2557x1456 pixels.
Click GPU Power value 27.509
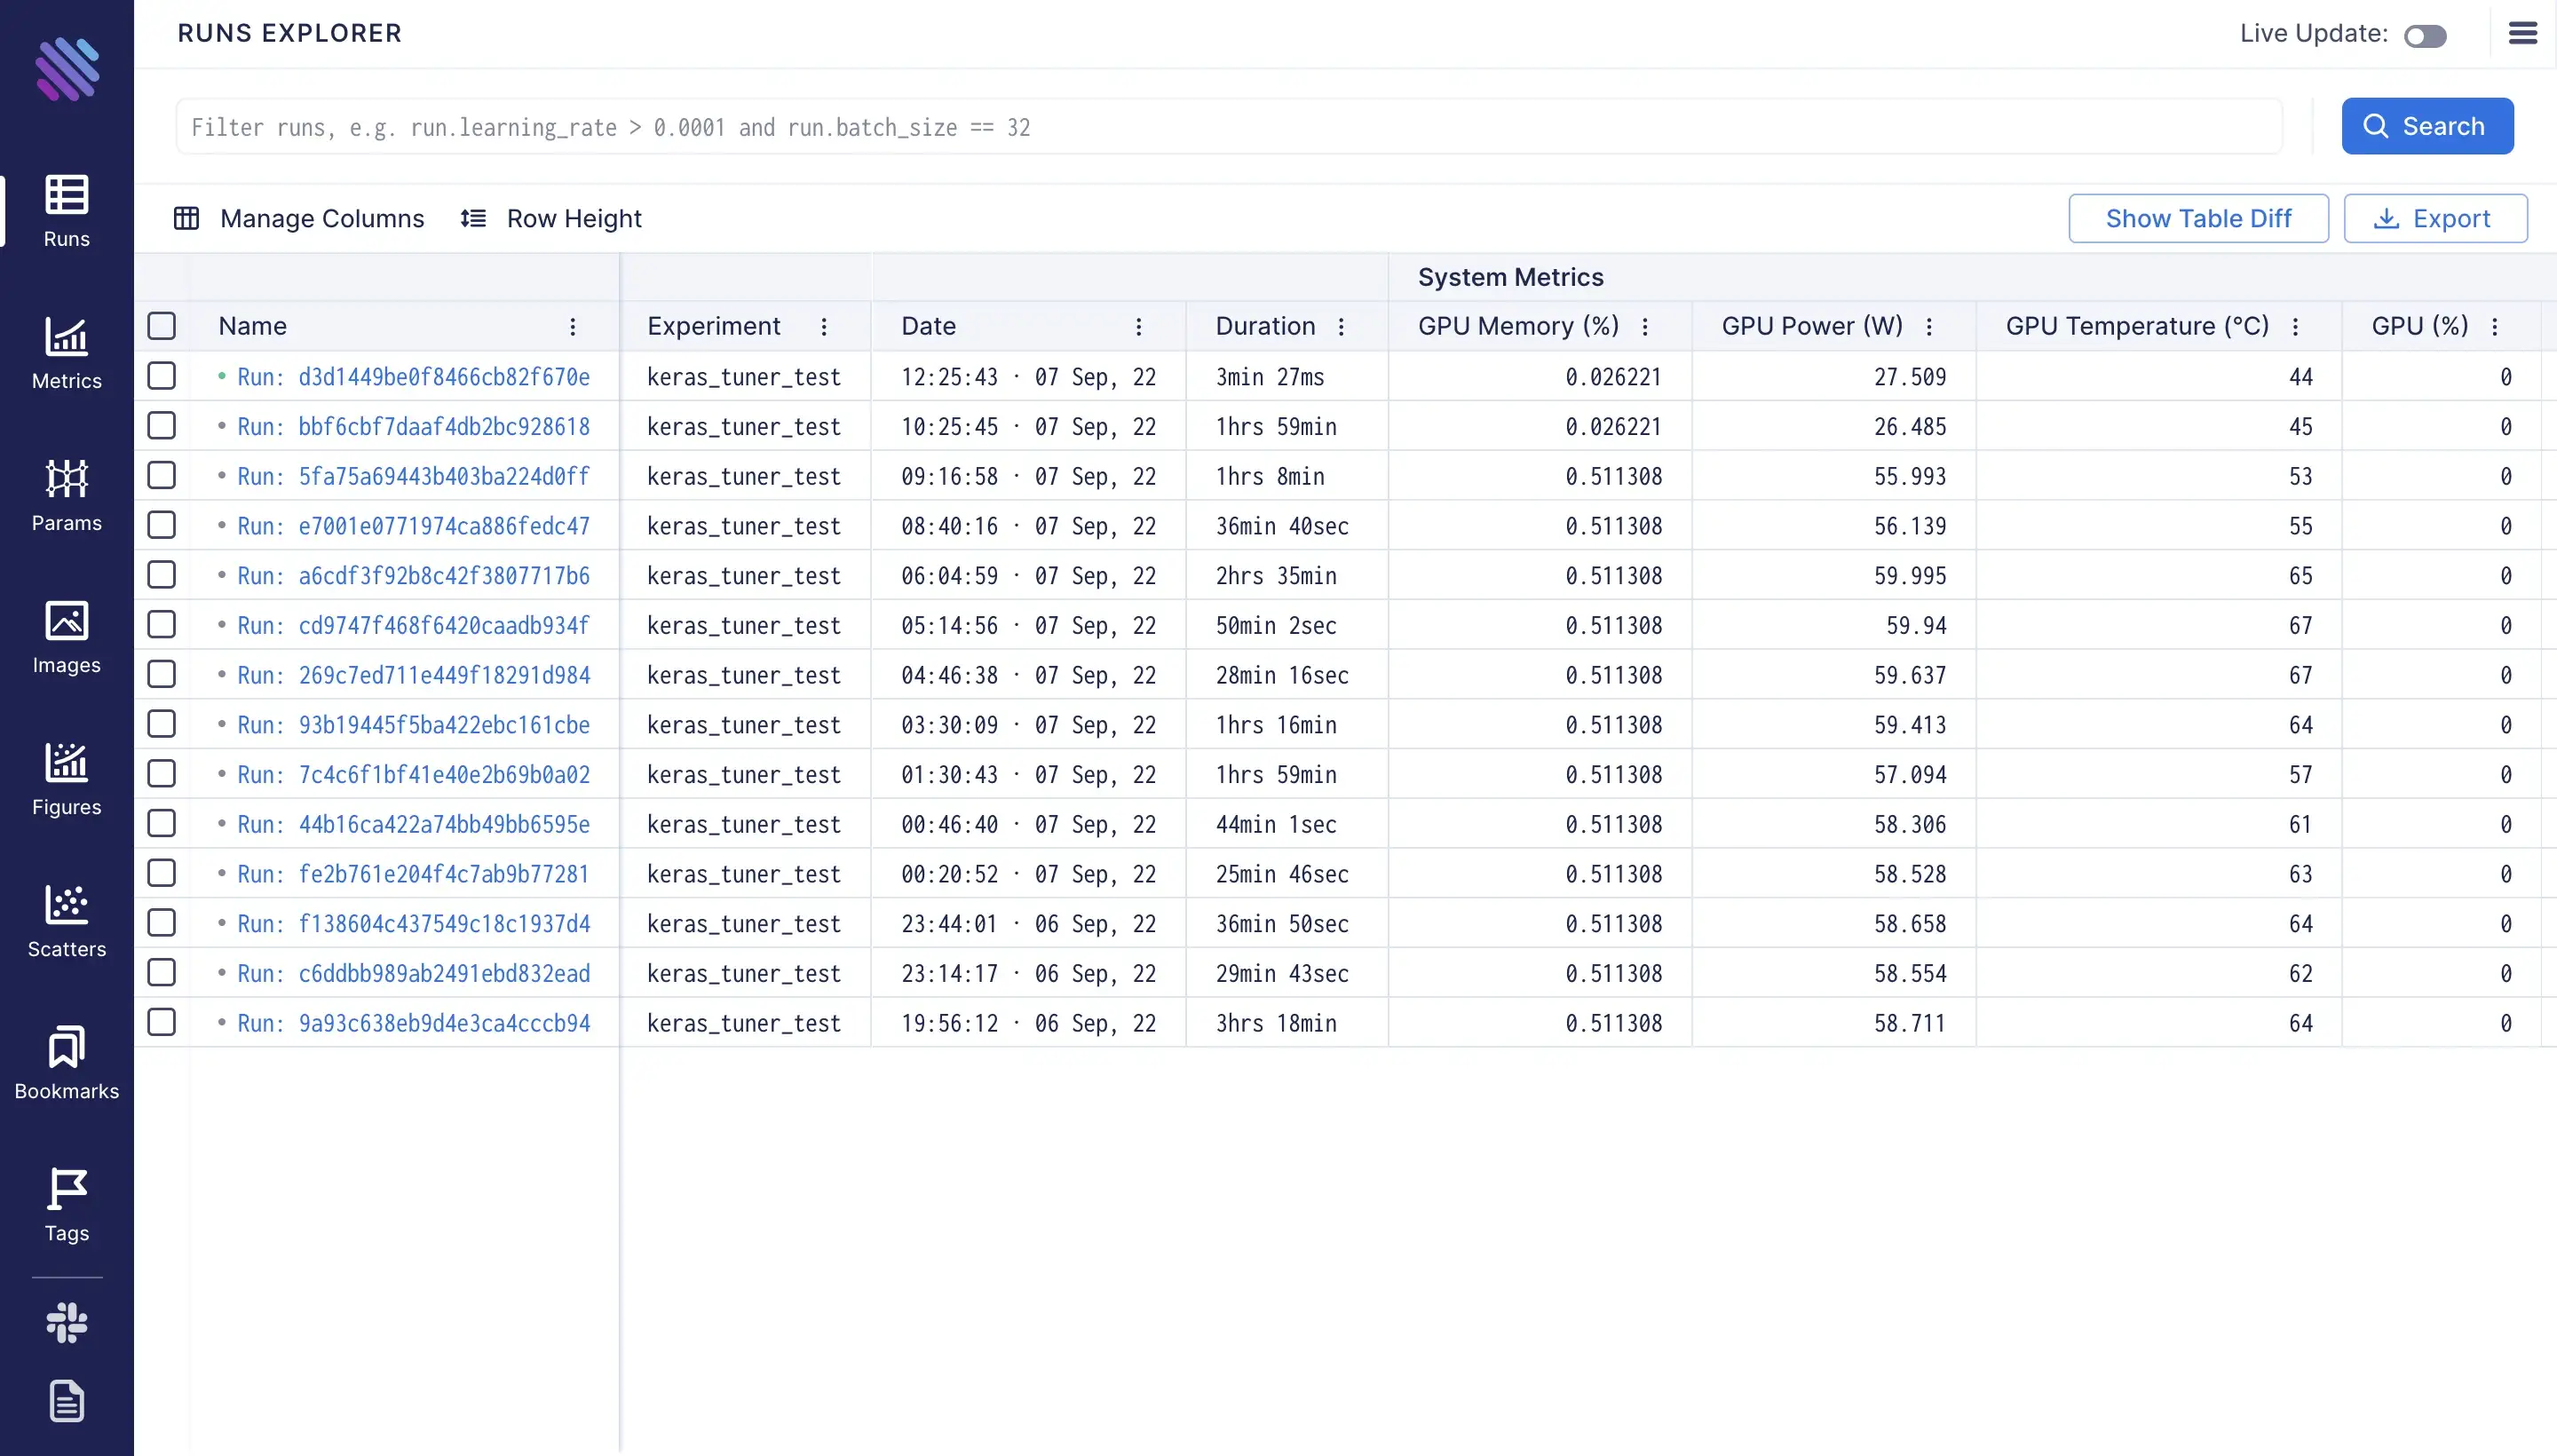[1910, 377]
